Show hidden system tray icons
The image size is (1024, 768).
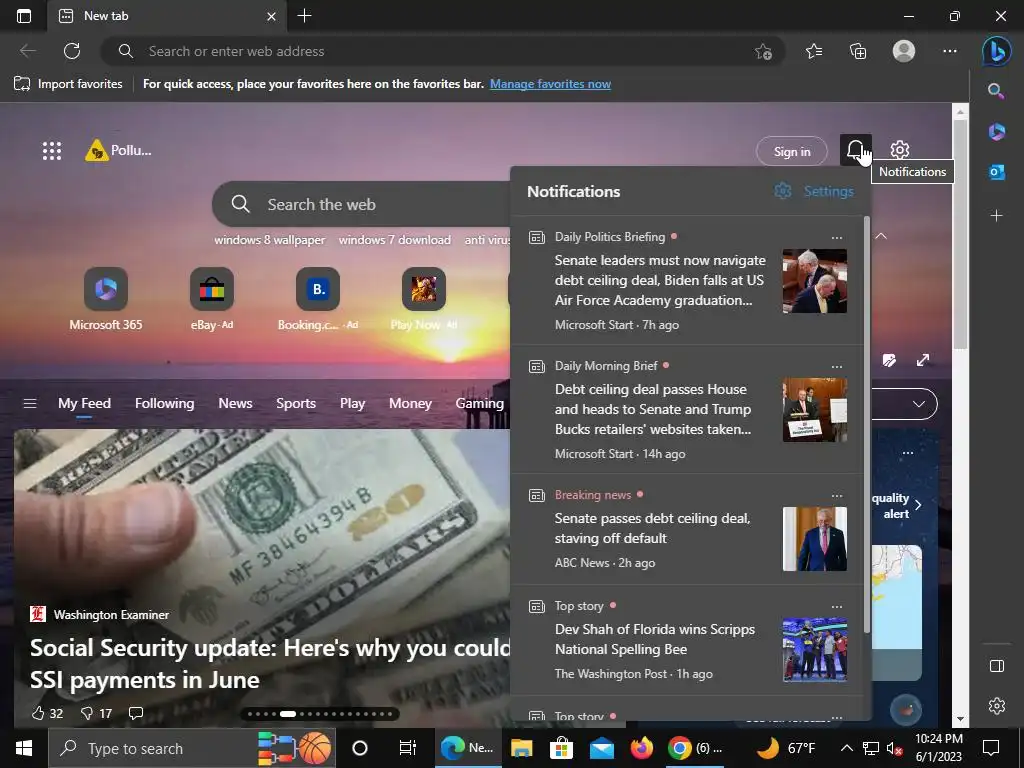[846, 748]
